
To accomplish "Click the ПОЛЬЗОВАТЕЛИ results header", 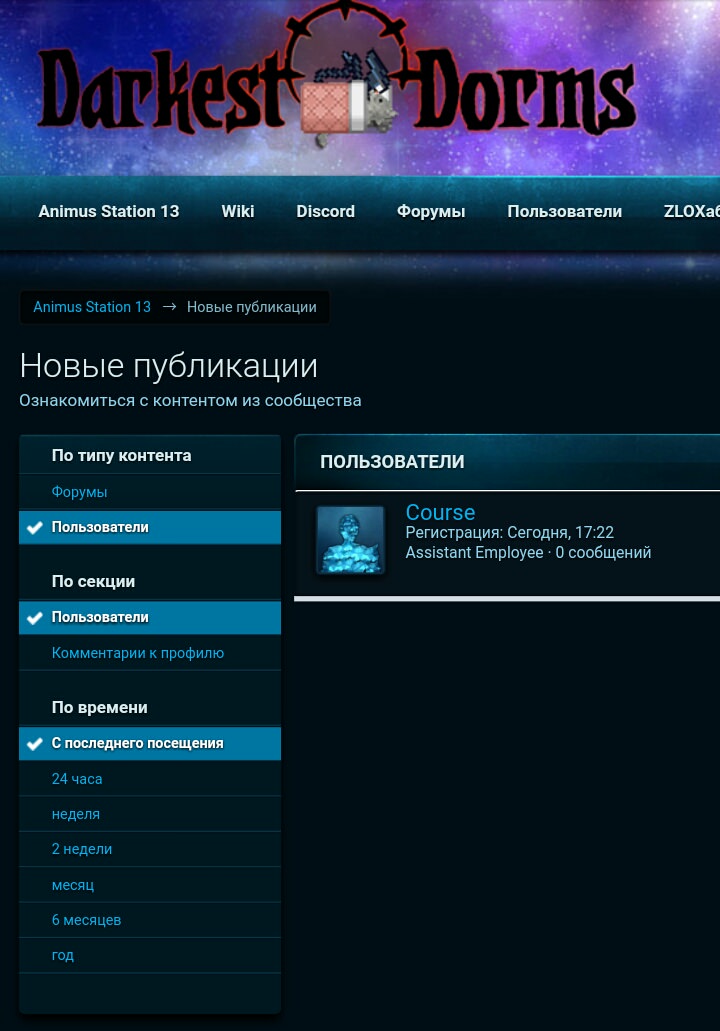I will coord(392,462).
